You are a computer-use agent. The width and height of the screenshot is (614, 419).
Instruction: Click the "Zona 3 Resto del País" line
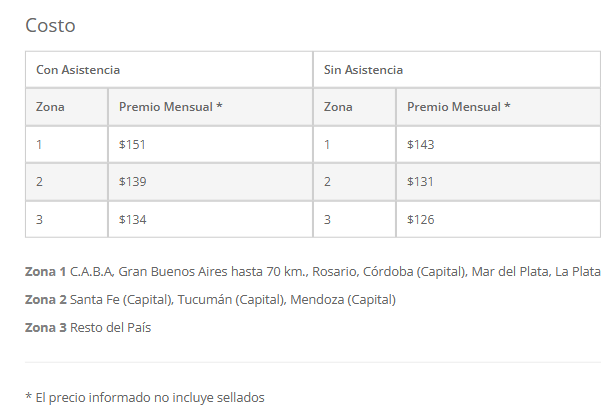(x=88, y=327)
